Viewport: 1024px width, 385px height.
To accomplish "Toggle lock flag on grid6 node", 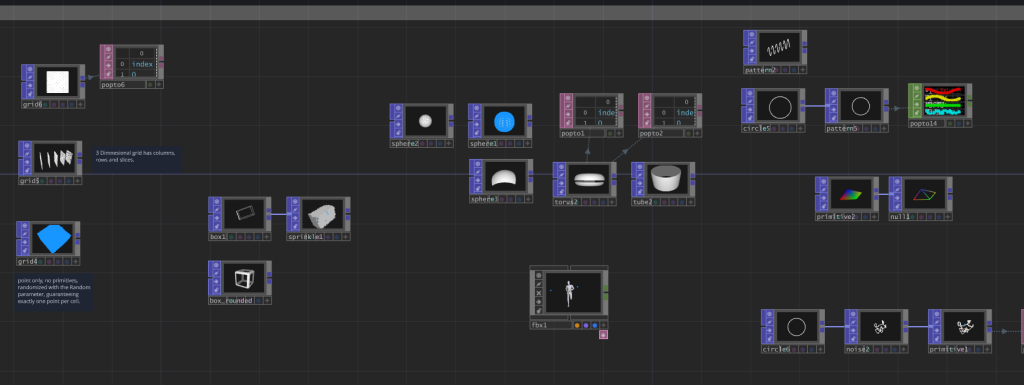I will [30, 93].
